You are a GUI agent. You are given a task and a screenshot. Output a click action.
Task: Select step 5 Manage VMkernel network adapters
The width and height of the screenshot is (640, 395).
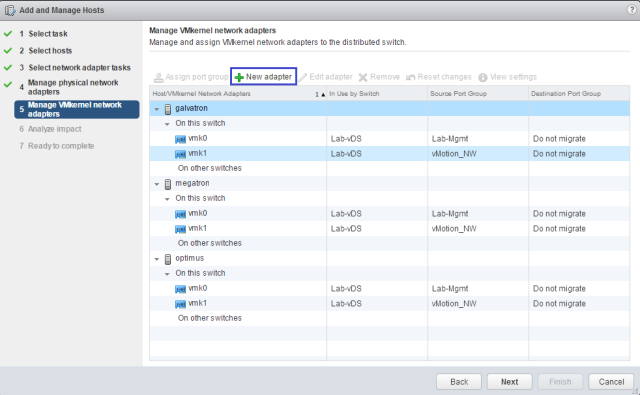tap(77, 109)
